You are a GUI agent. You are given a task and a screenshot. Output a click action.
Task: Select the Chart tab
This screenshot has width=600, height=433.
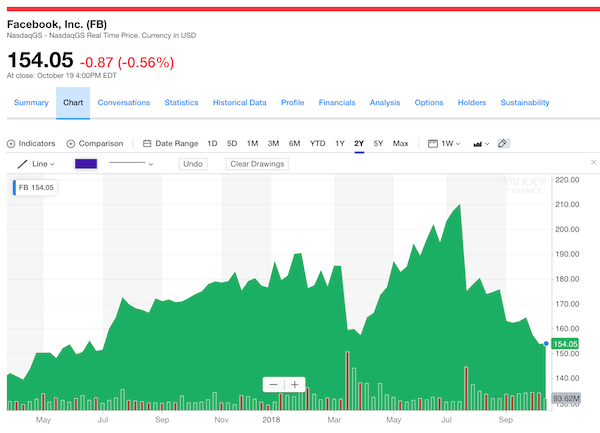73,103
